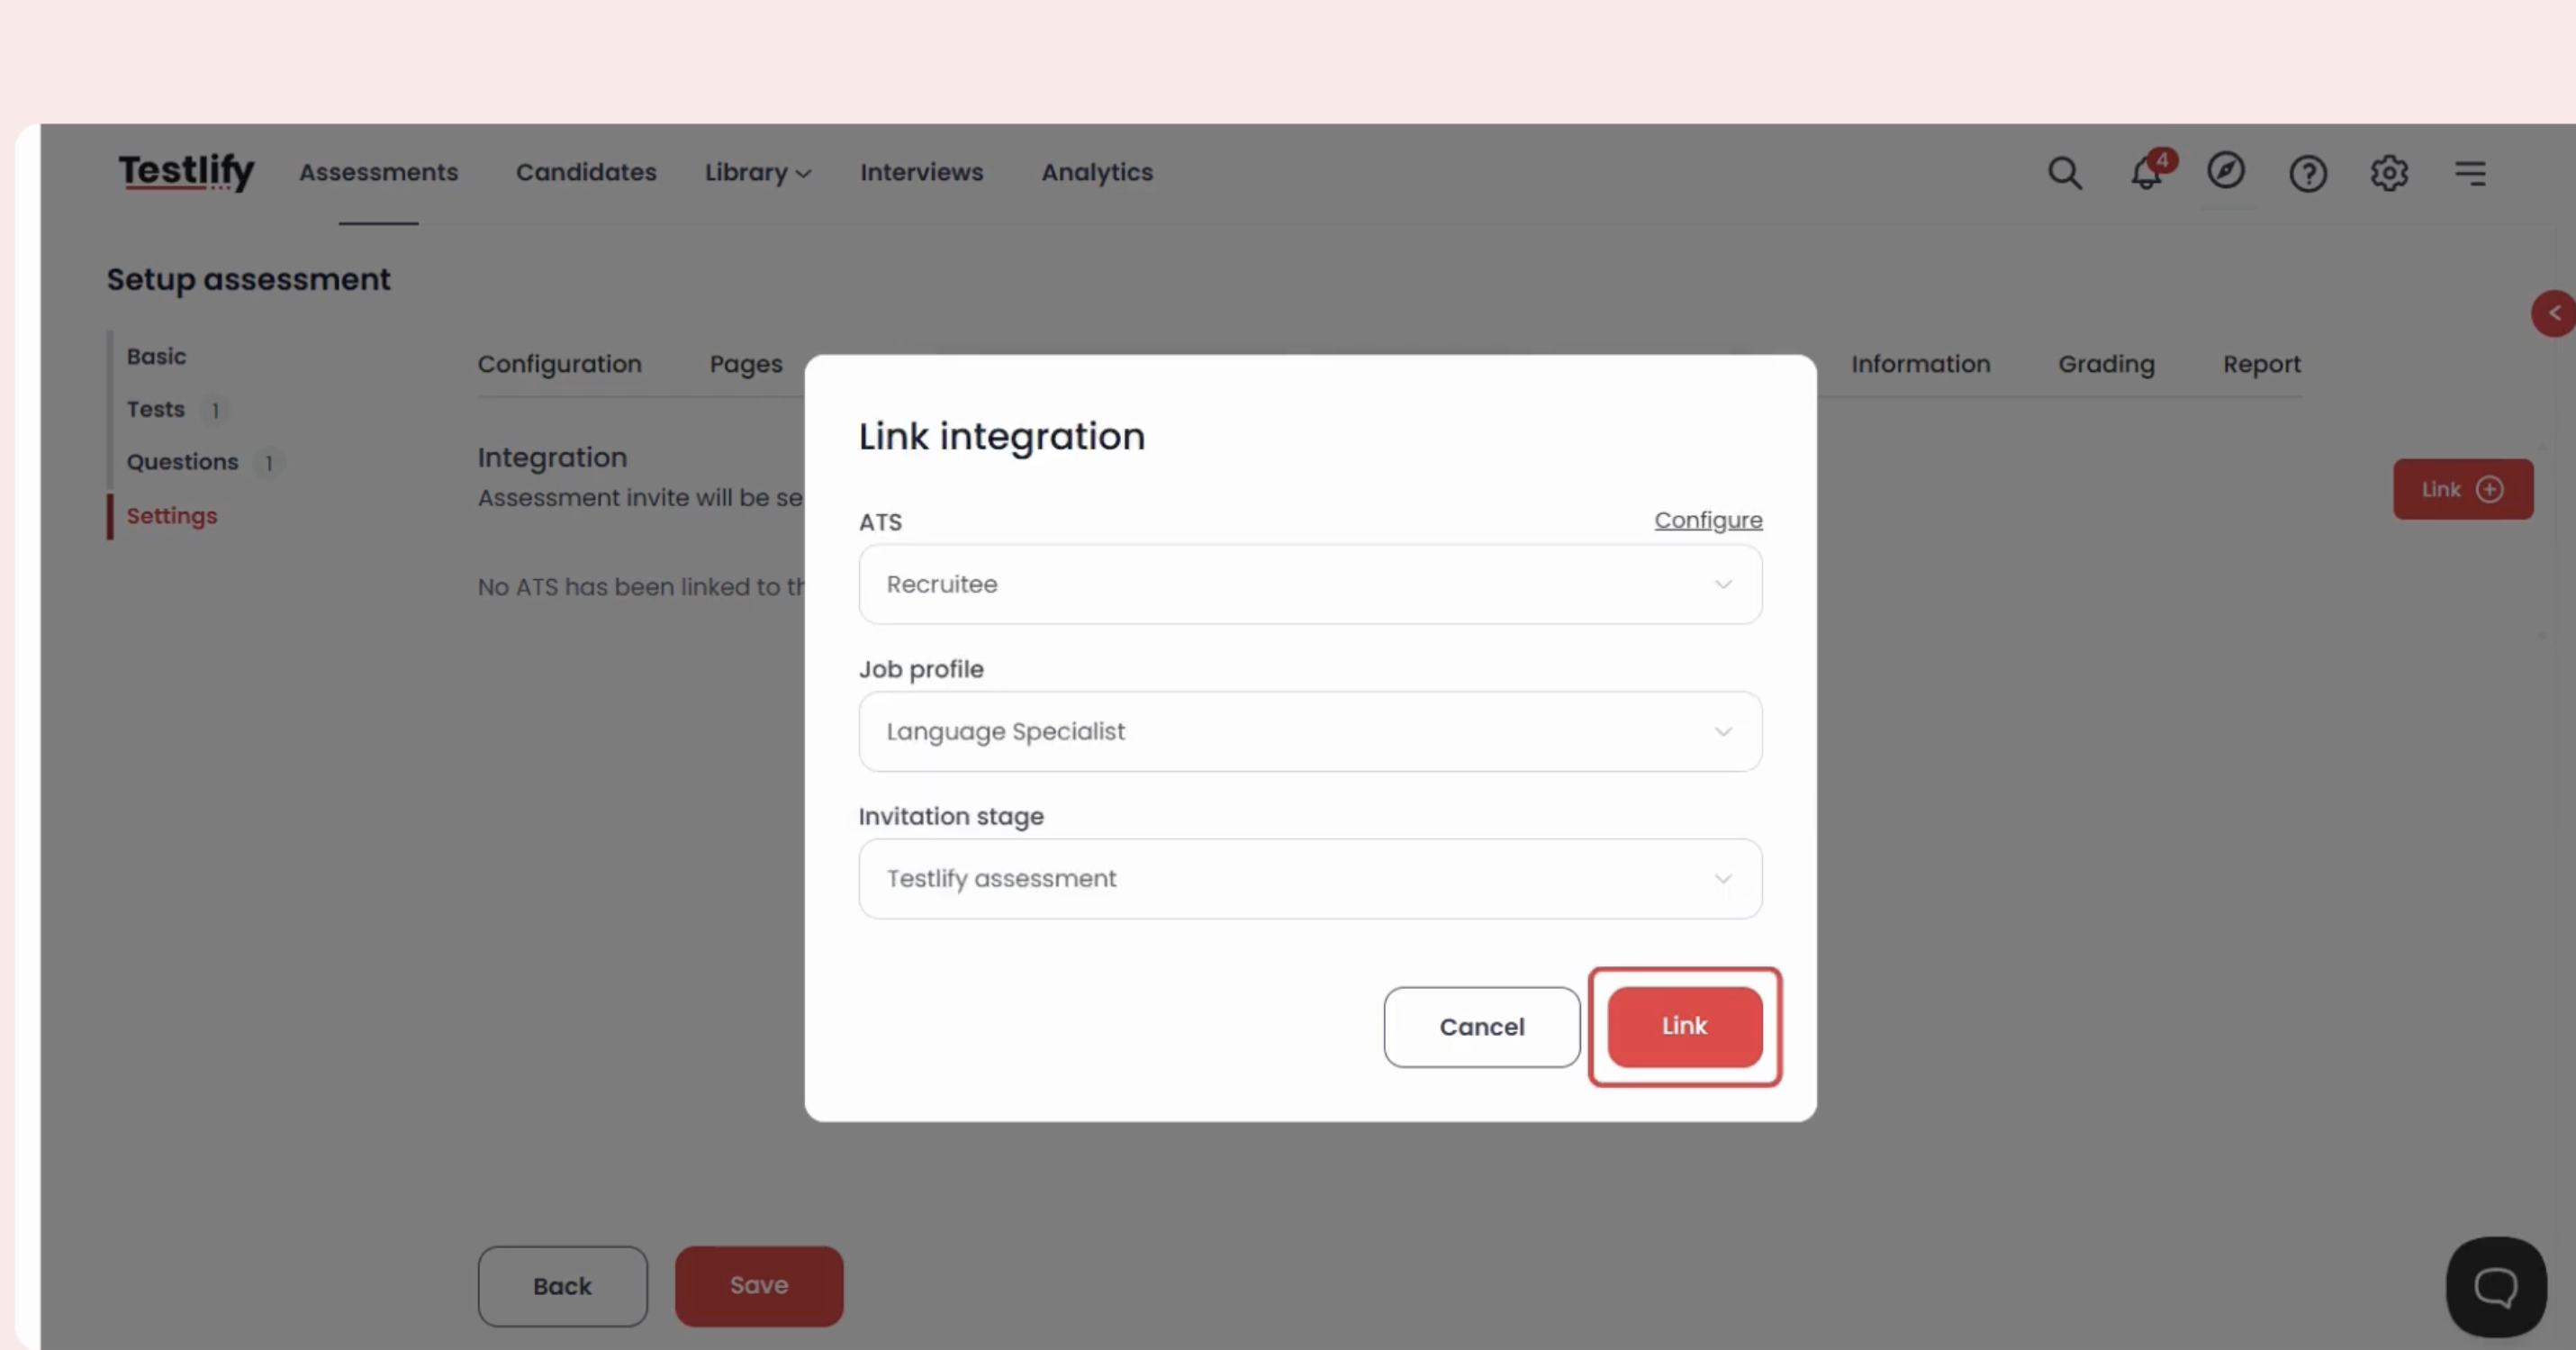2576x1350 pixels.
Task: Open the search magnifier icon
Action: (x=2064, y=173)
